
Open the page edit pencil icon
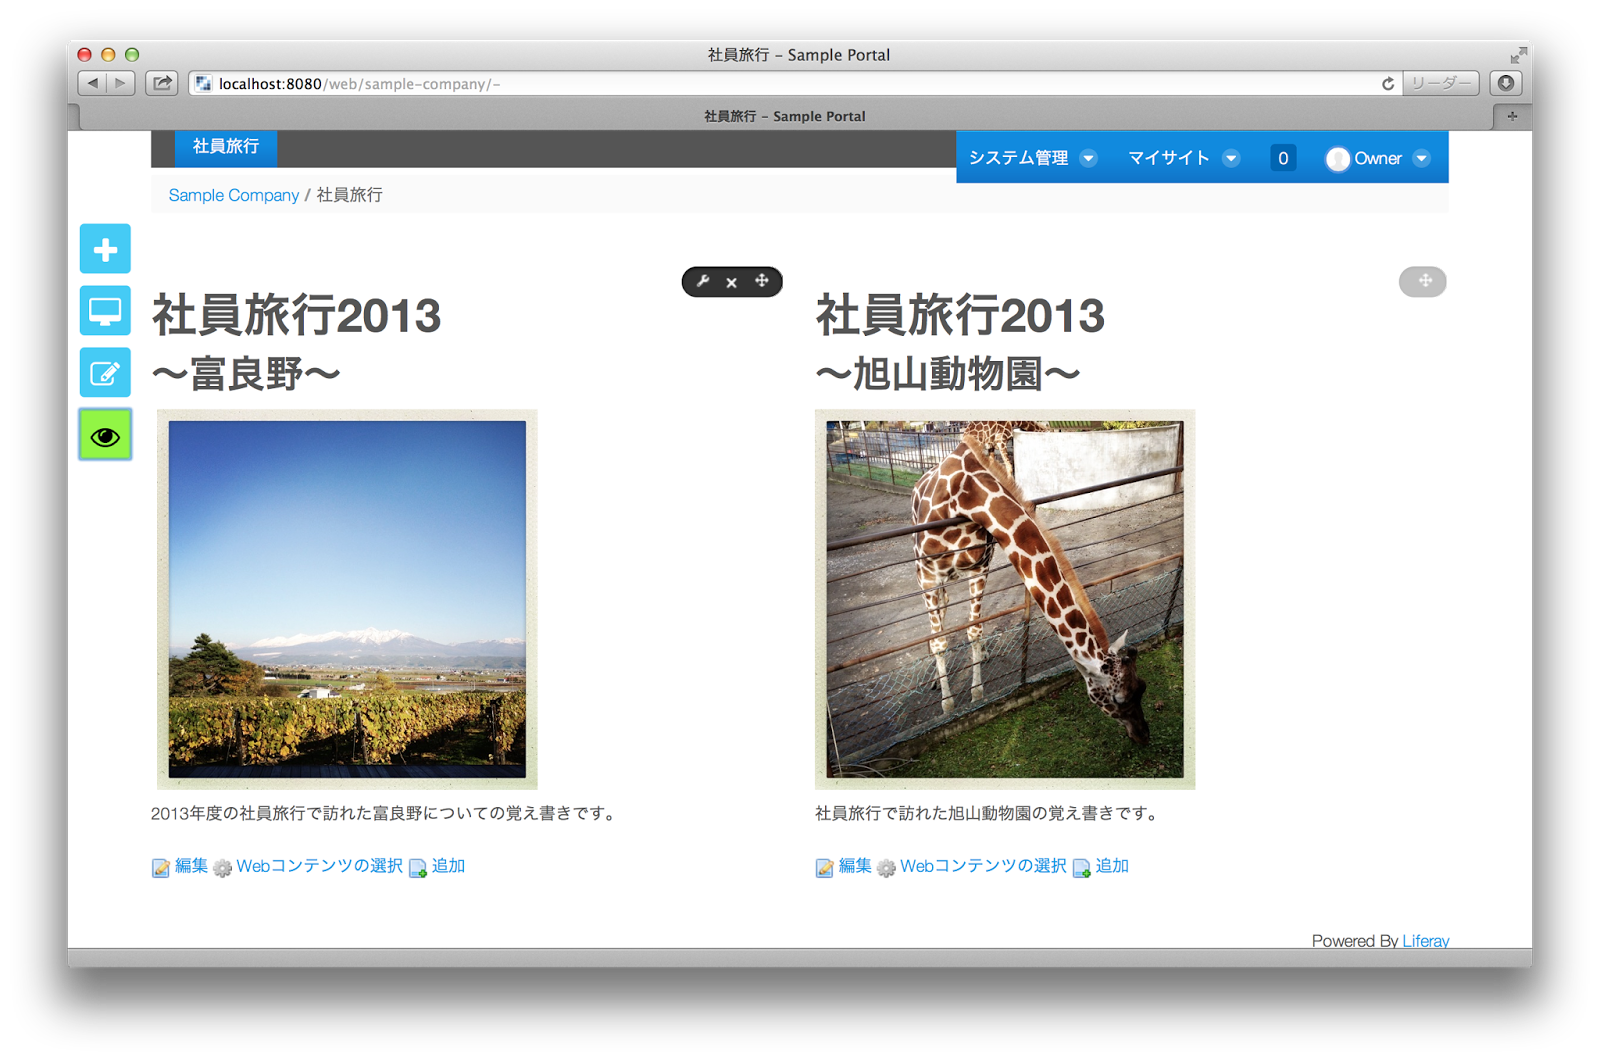(105, 373)
